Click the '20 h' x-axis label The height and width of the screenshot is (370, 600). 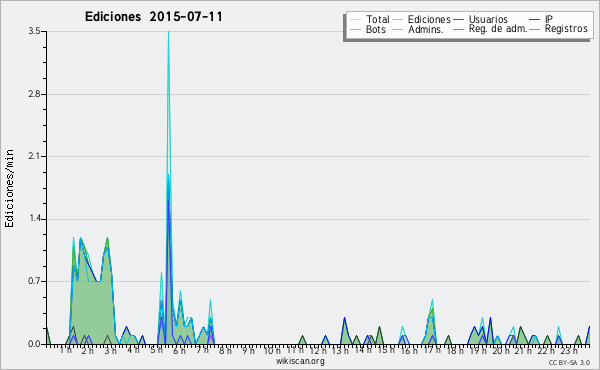(x=501, y=350)
